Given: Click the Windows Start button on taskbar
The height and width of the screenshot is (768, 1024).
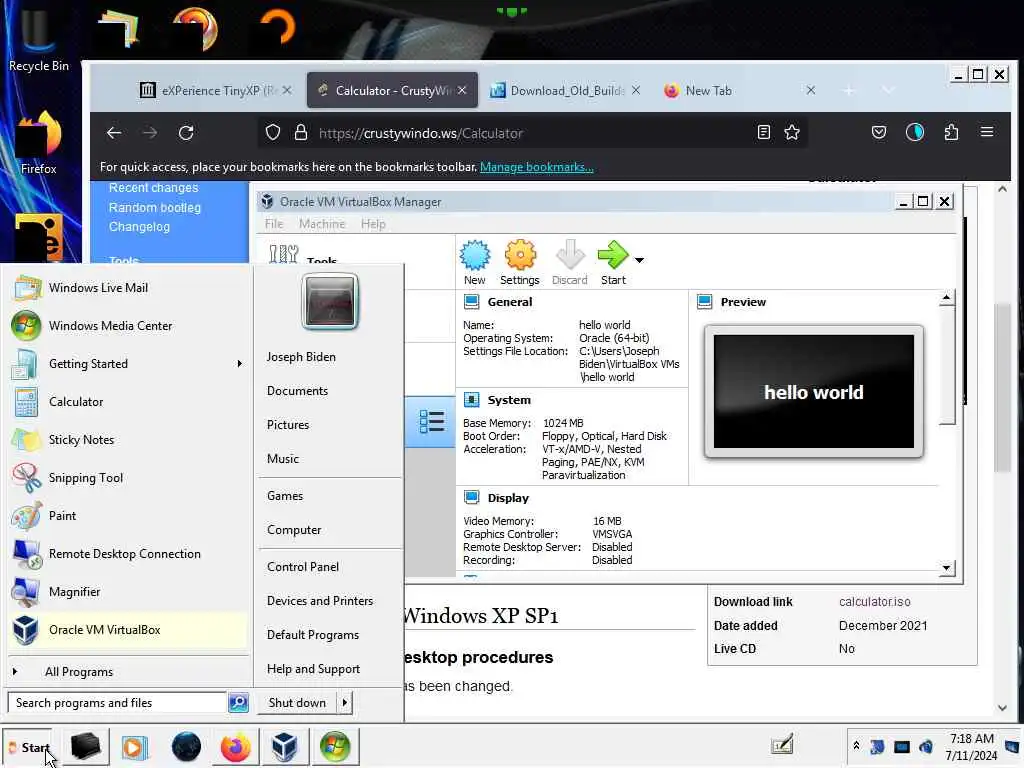Looking at the screenshot, I should [28, 747].
